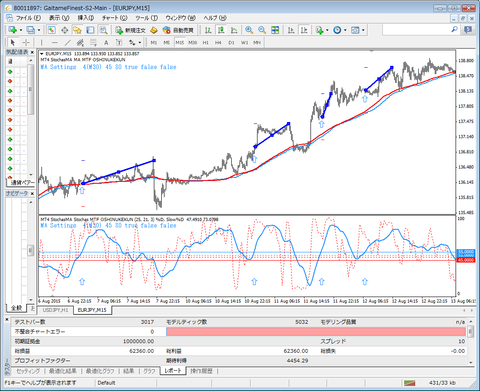Select the trendline drawing tool
This screenshot has width=480, height=391.
[68, 42]
